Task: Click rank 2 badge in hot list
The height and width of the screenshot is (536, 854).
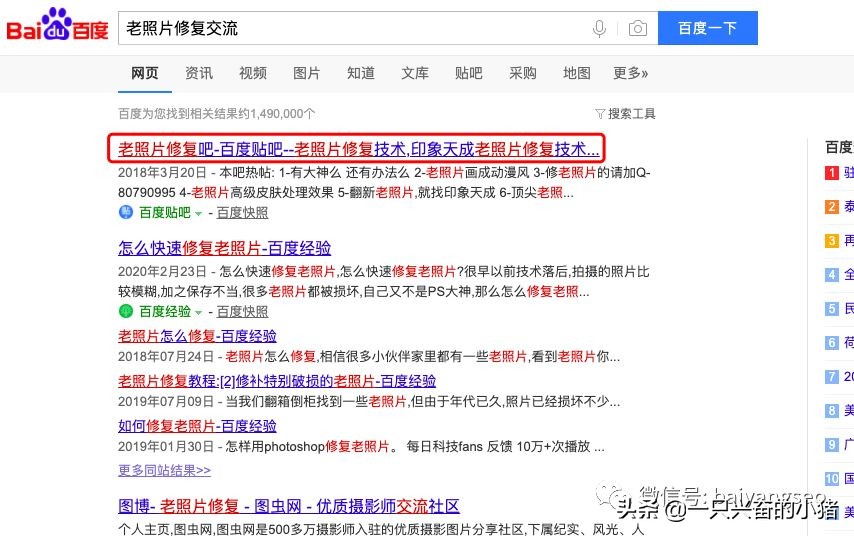Action: click(831, 206)
